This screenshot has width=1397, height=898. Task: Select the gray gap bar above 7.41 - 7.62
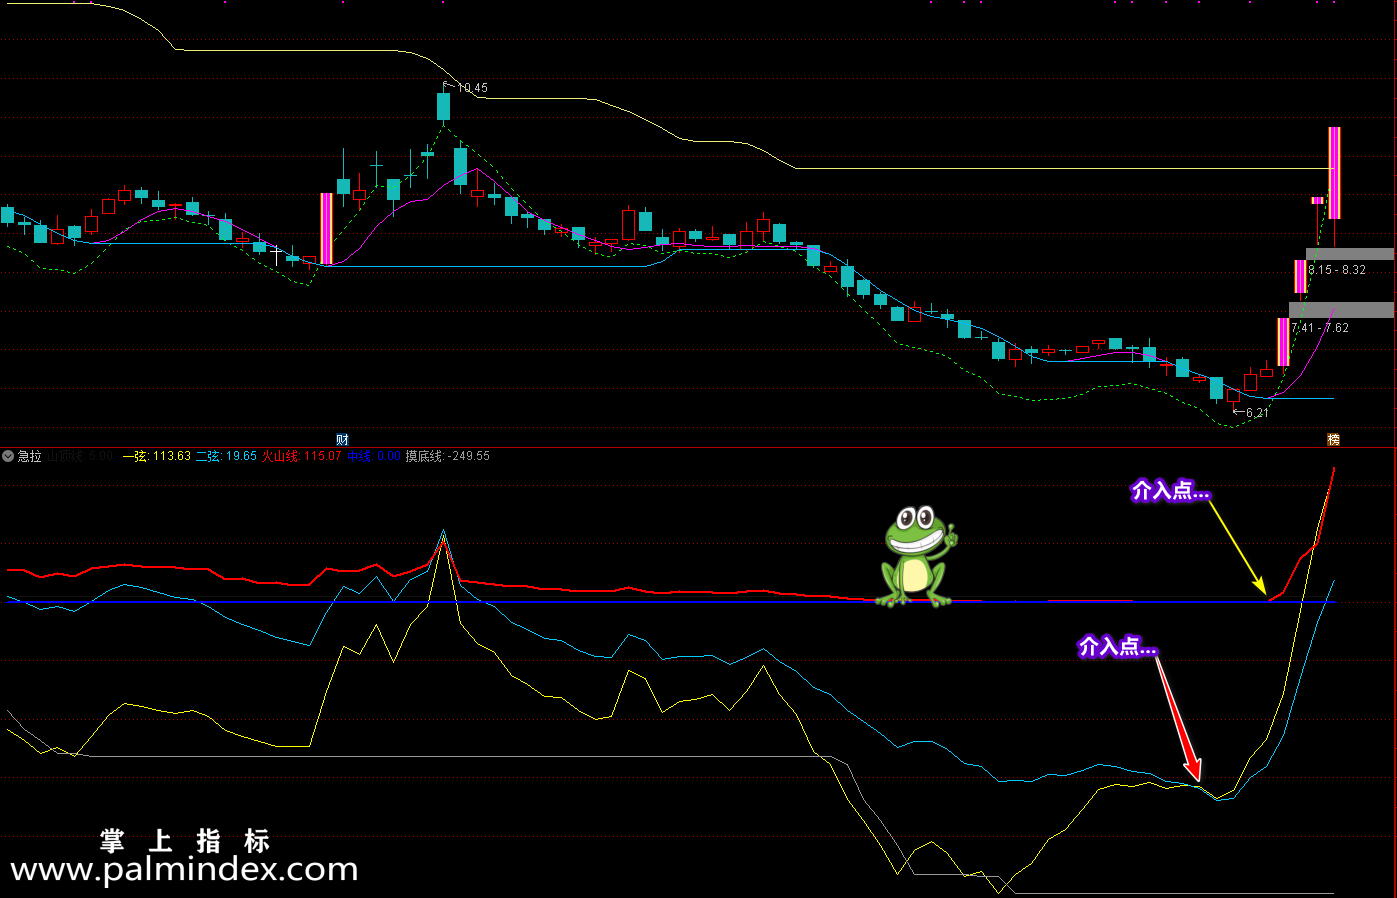tap(1341, 310)
